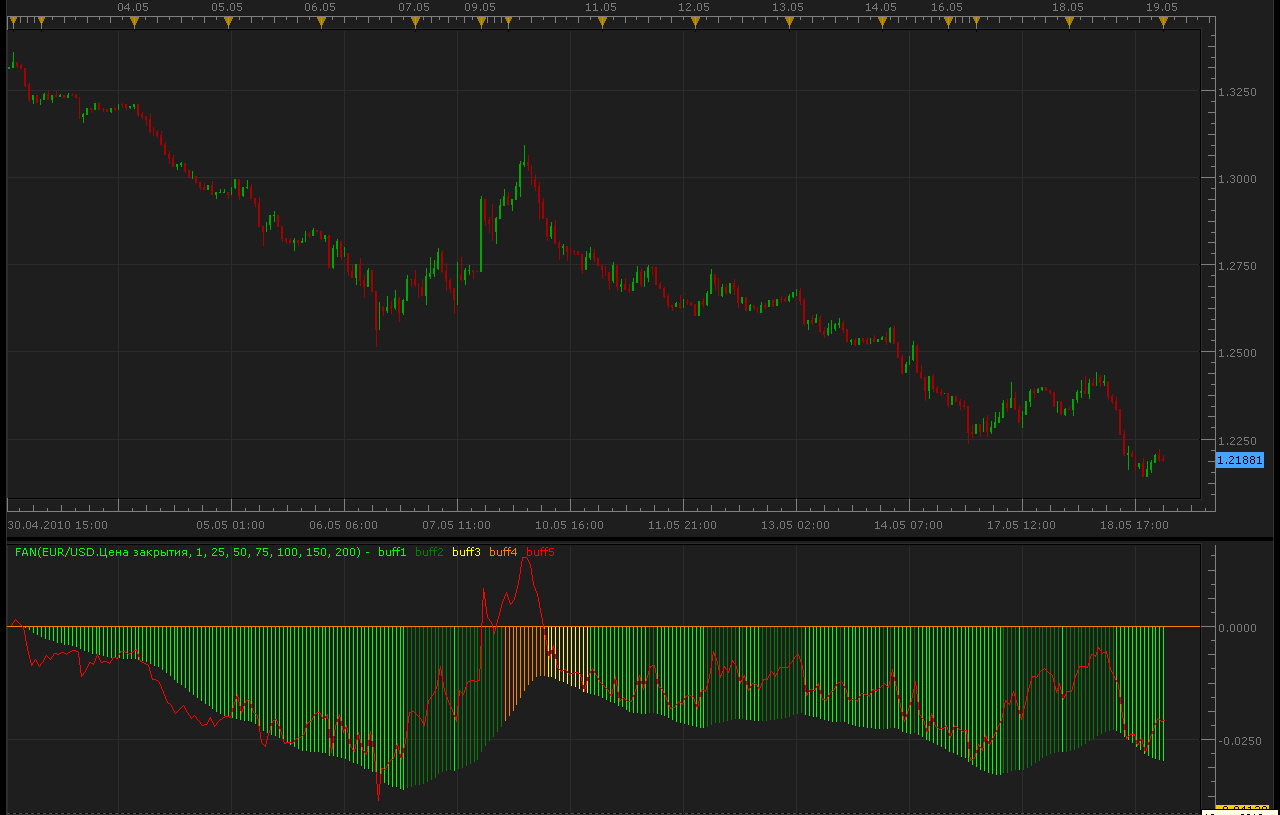This screenshot has height=815, width=1280.
Task: Click the 04.05 date label on top ruler
Action: click(133, 7)
